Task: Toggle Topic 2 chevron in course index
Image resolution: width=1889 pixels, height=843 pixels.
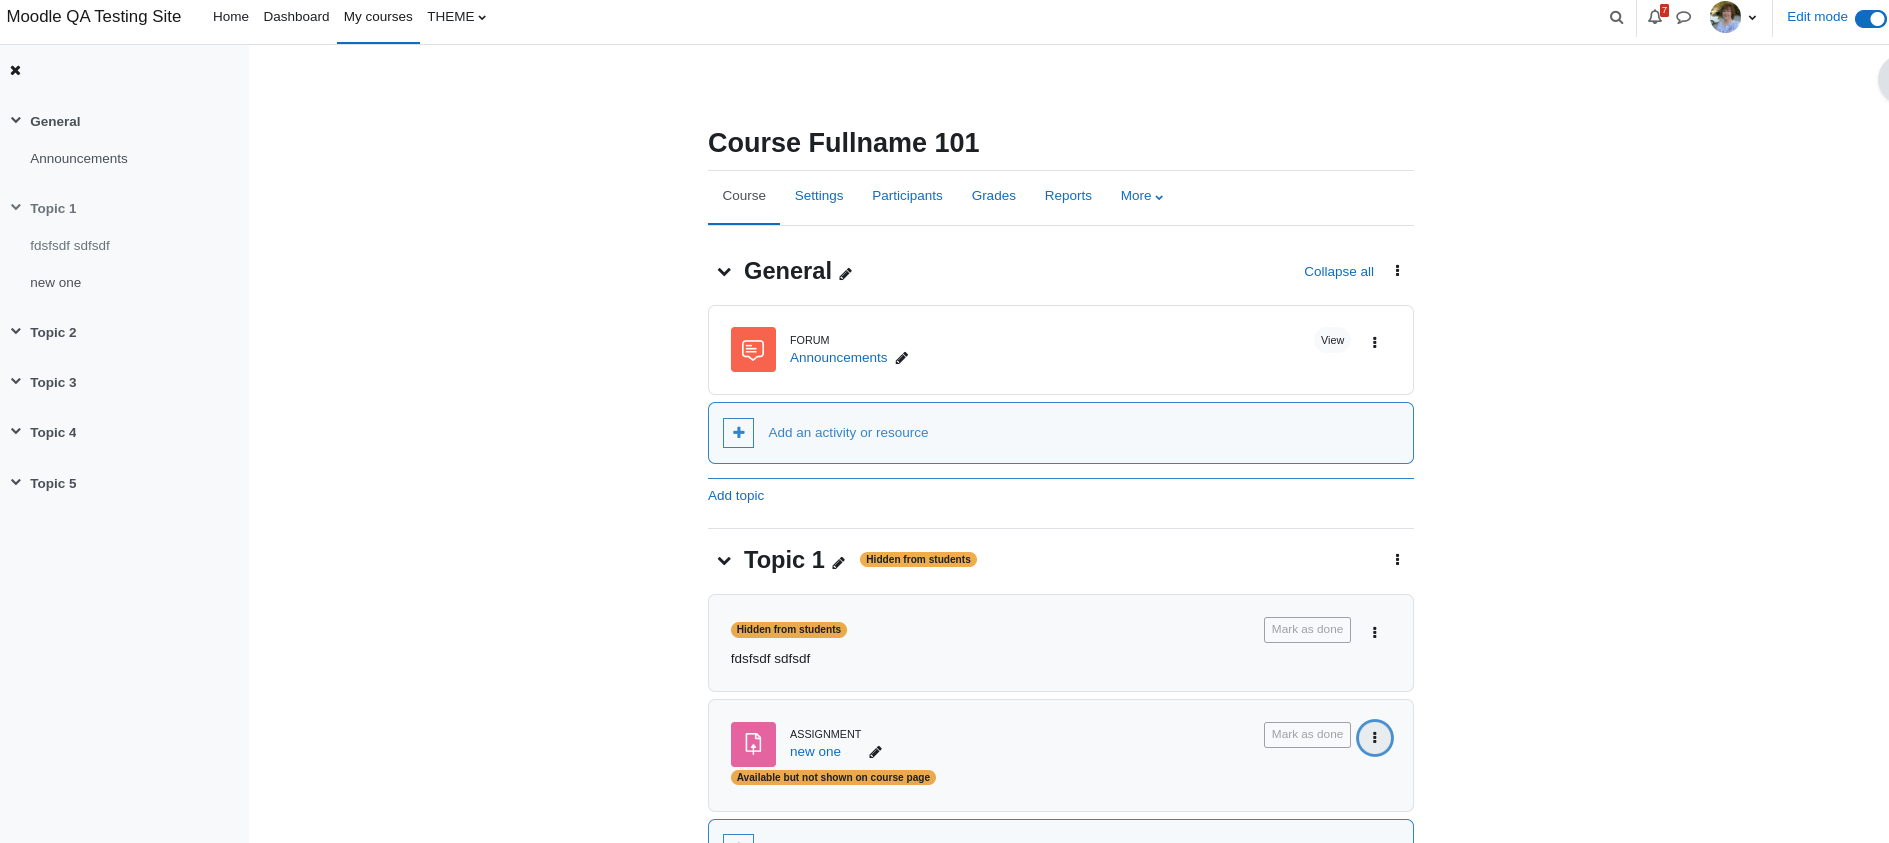Action: pos(16,331)
